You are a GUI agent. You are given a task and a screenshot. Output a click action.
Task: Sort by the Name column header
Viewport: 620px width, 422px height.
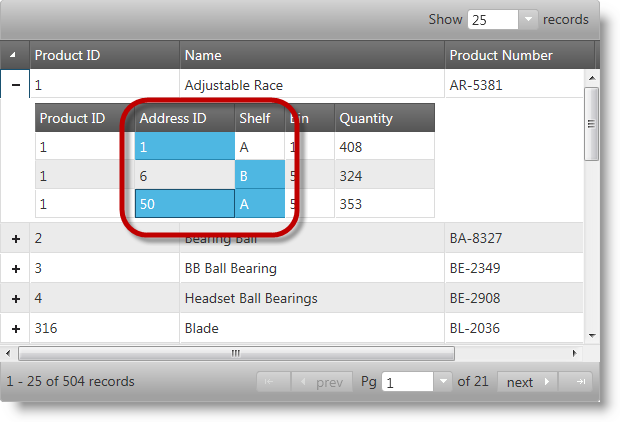tap(311, 55)
